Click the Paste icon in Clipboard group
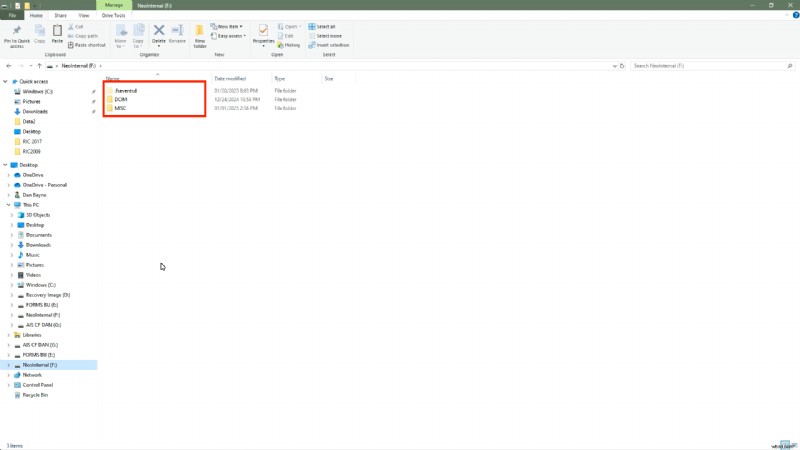The height and width of the screenshot is (450, 800). (x=57, y=34)
